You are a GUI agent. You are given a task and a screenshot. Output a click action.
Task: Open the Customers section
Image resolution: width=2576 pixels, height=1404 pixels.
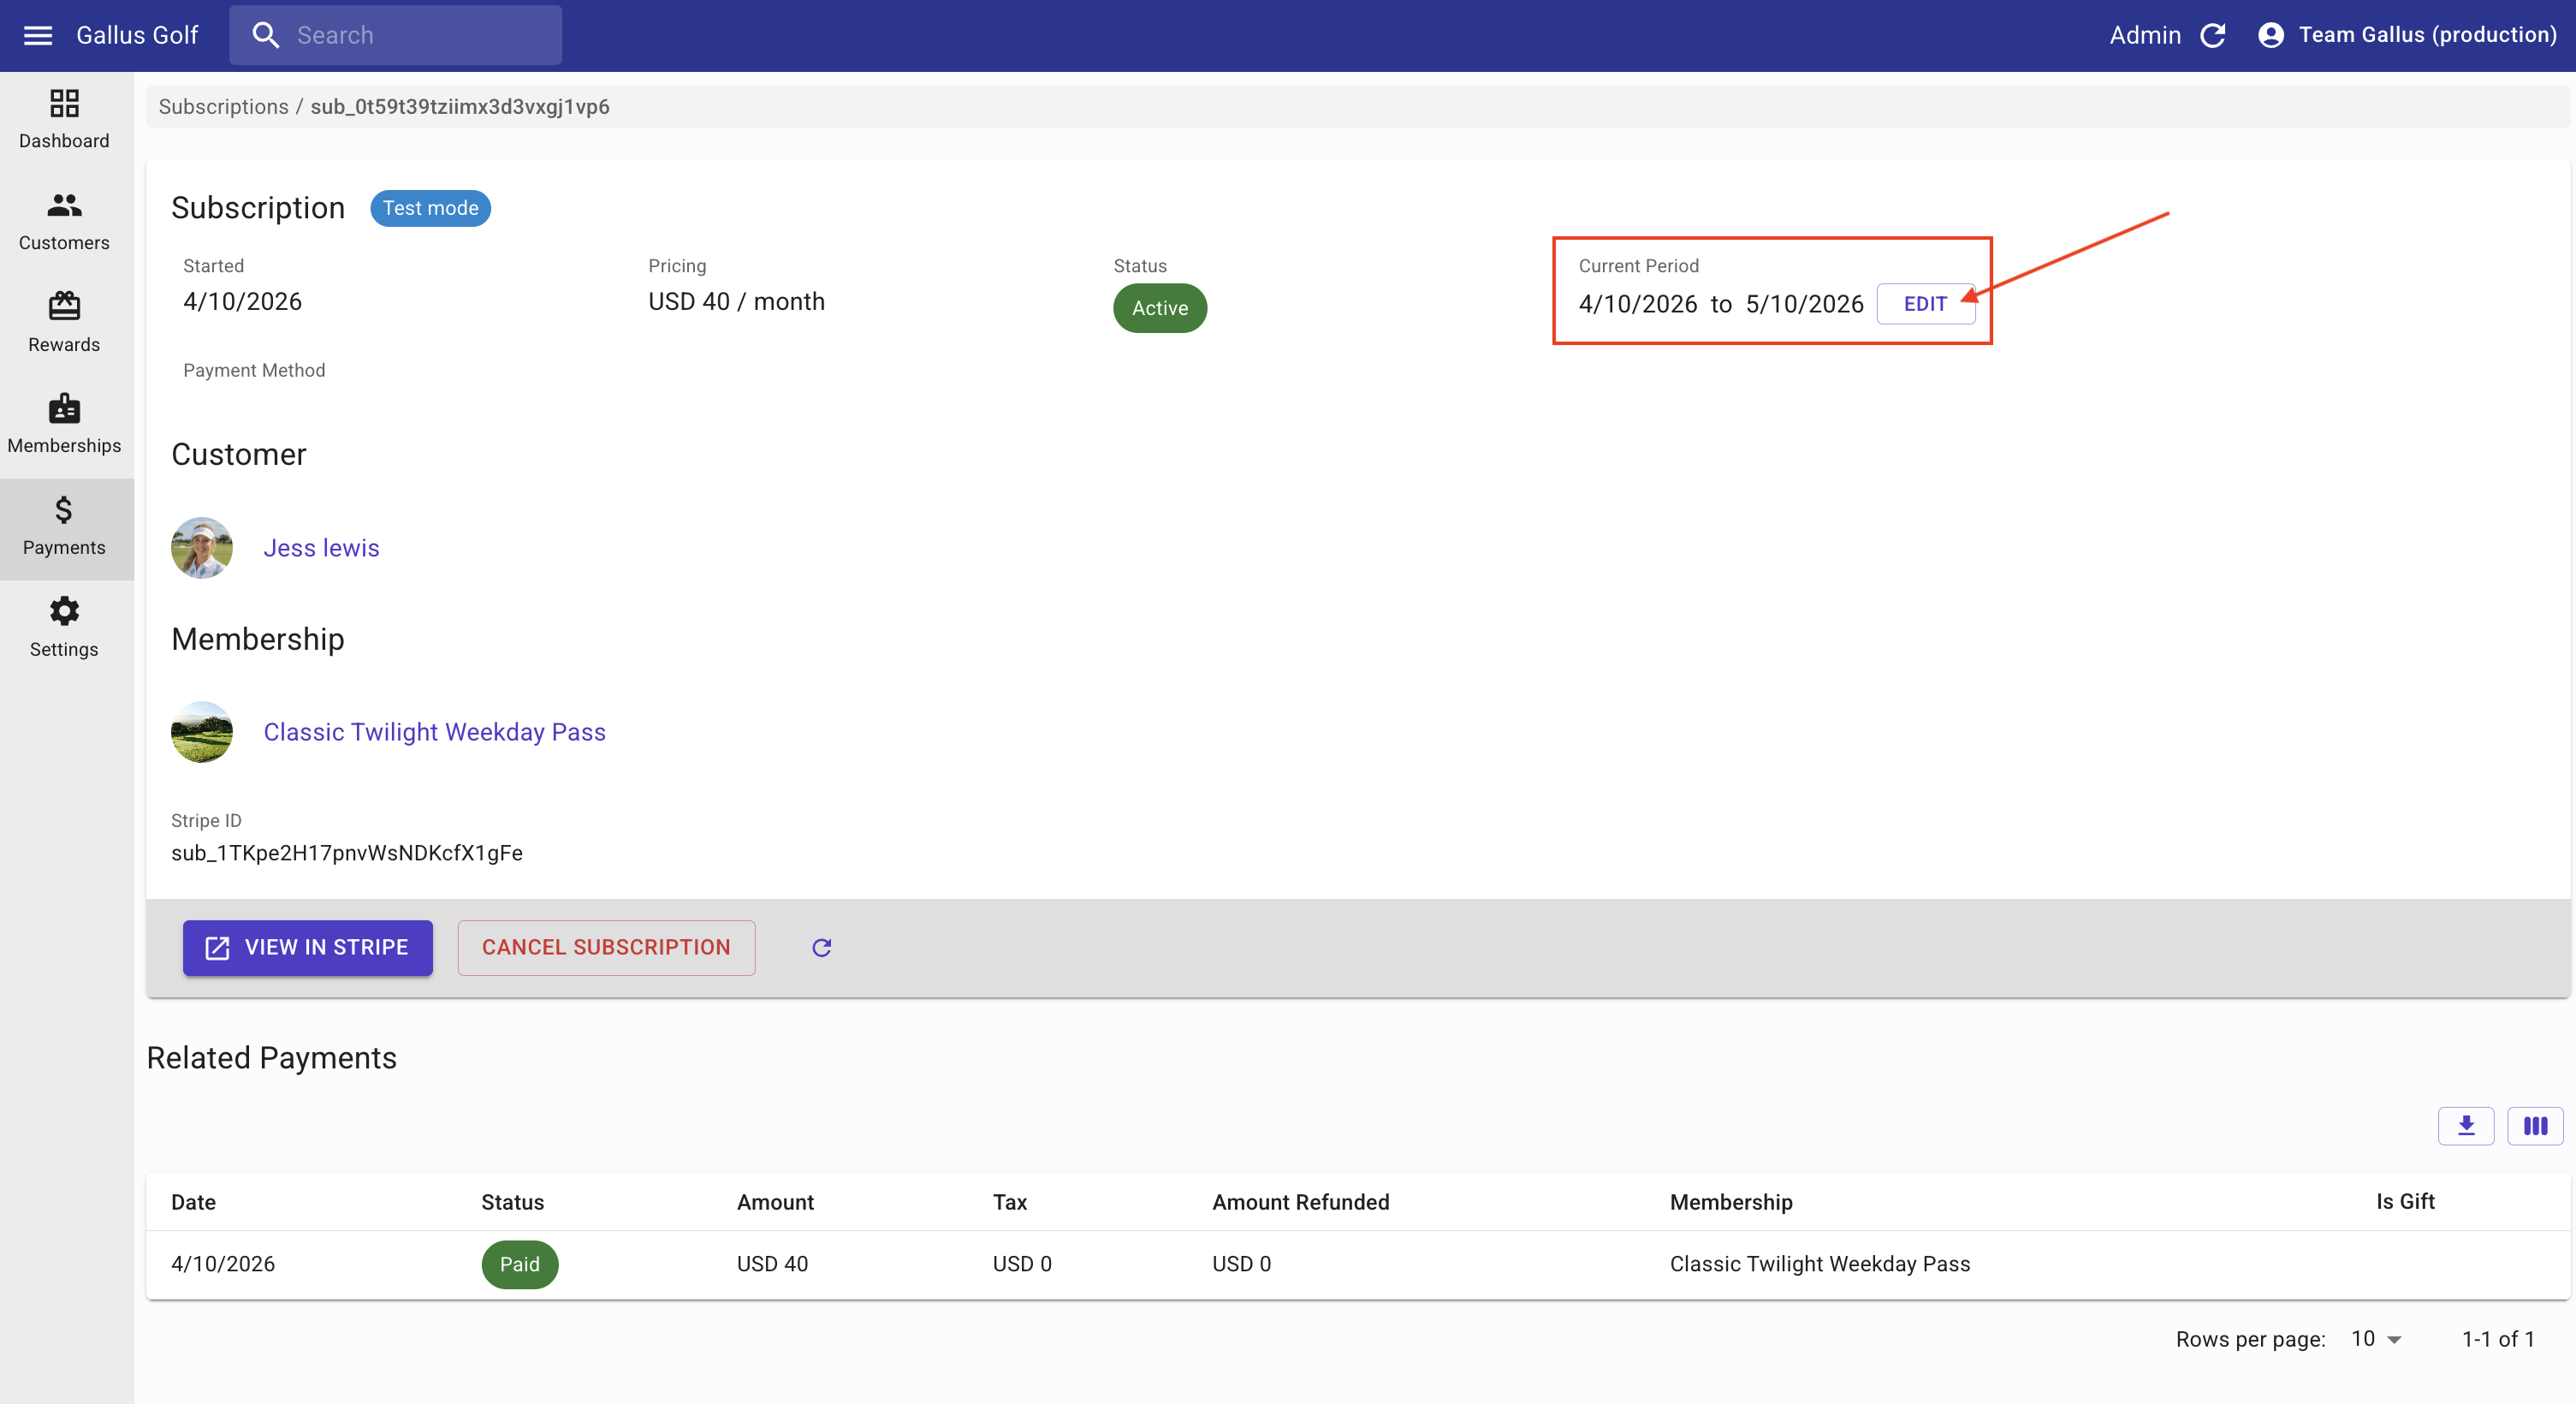pyautogui.click(x=64, y=220)
